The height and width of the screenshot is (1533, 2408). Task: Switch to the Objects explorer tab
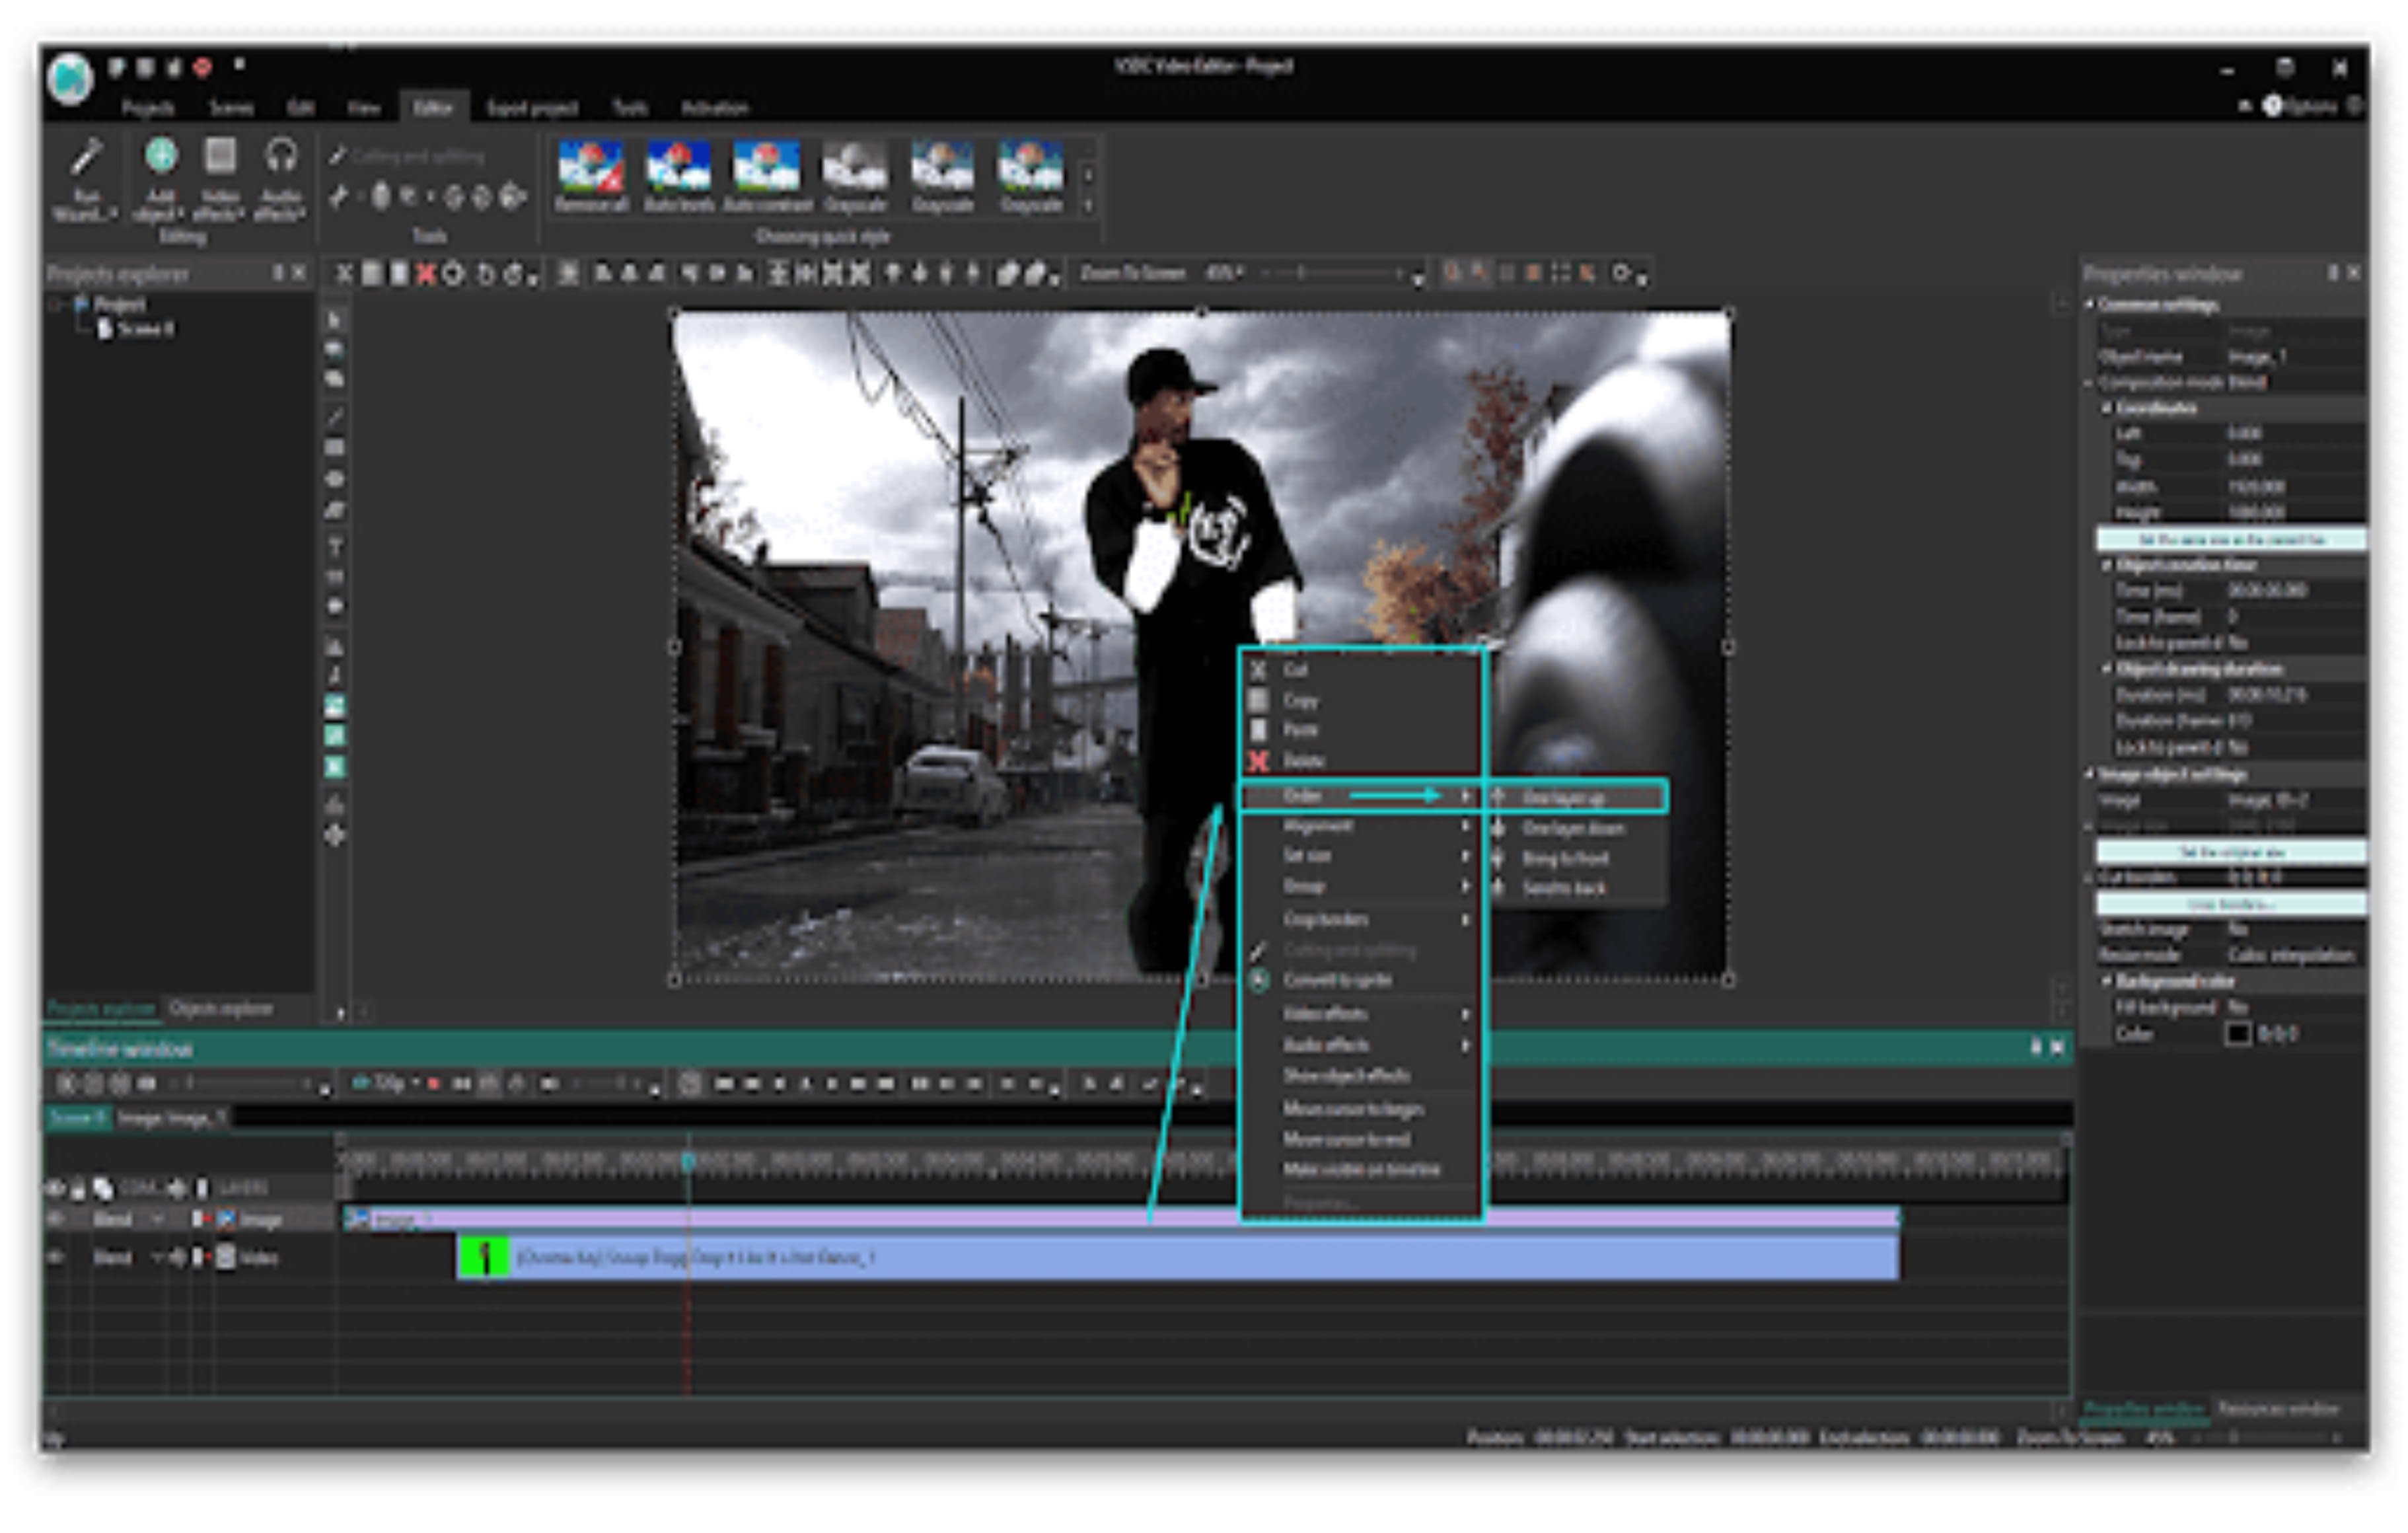[221, 1008]
